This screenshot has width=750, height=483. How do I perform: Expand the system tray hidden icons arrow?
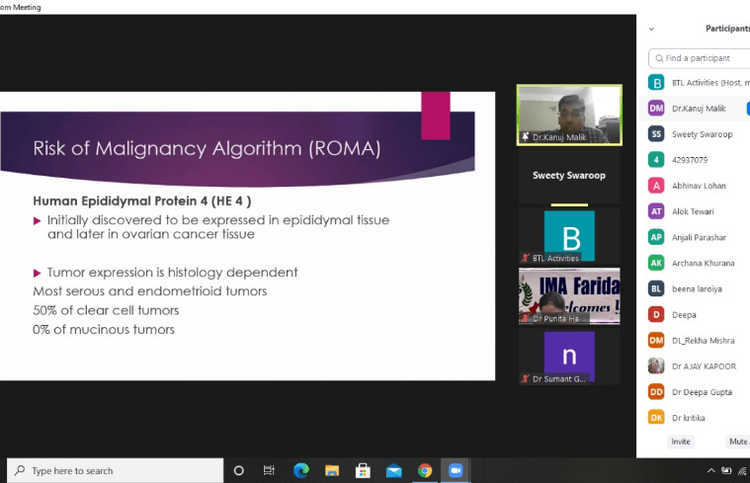pos(711,470)
